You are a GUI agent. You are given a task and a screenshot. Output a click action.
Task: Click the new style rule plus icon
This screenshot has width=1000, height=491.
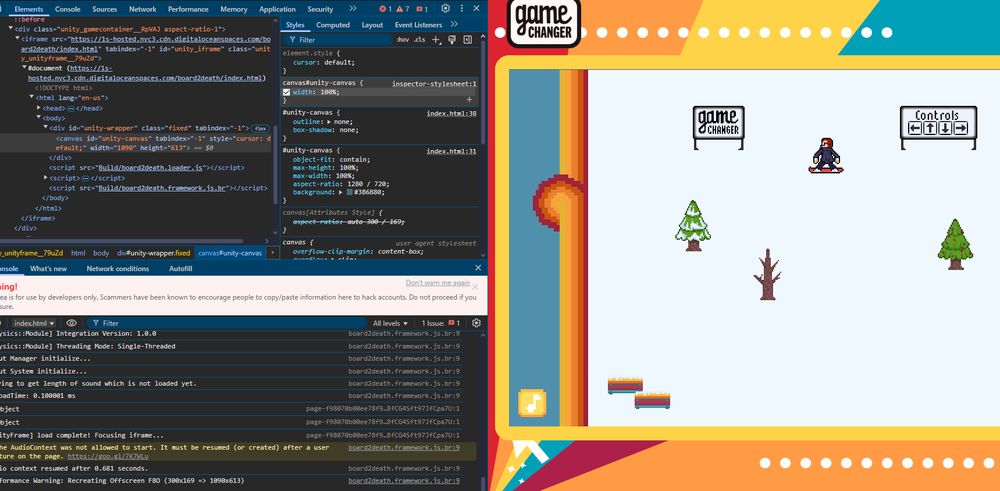[x=436, y=40]
